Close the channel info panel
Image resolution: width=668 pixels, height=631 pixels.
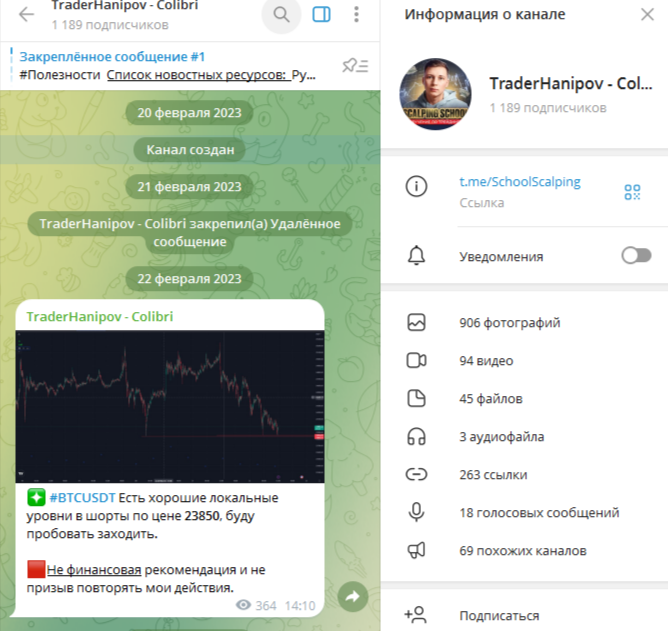(648, 14)
